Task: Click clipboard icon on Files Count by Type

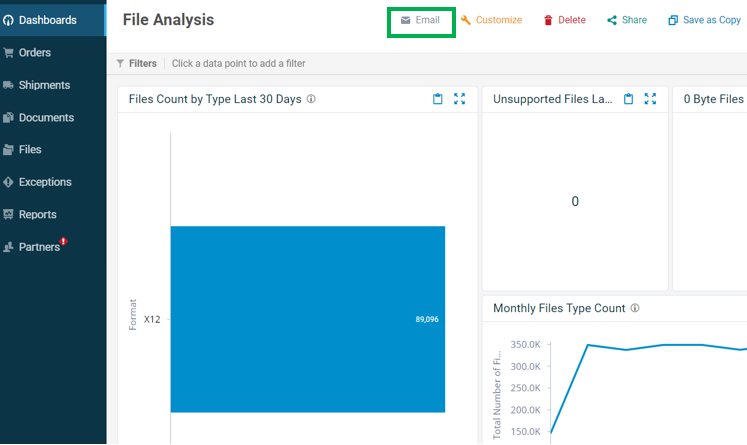Action: pos(437,99)
